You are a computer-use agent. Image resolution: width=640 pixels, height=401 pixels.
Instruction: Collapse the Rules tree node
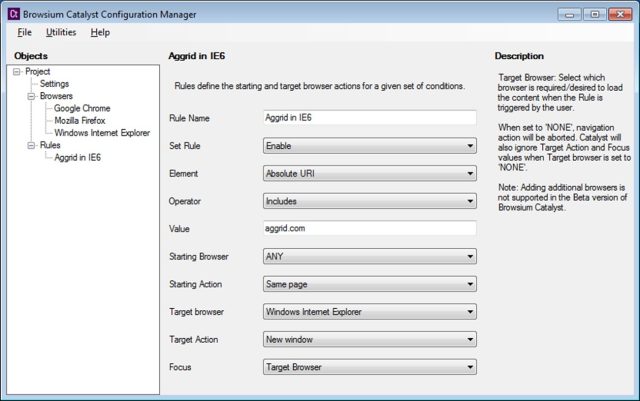tap(31, 145)
